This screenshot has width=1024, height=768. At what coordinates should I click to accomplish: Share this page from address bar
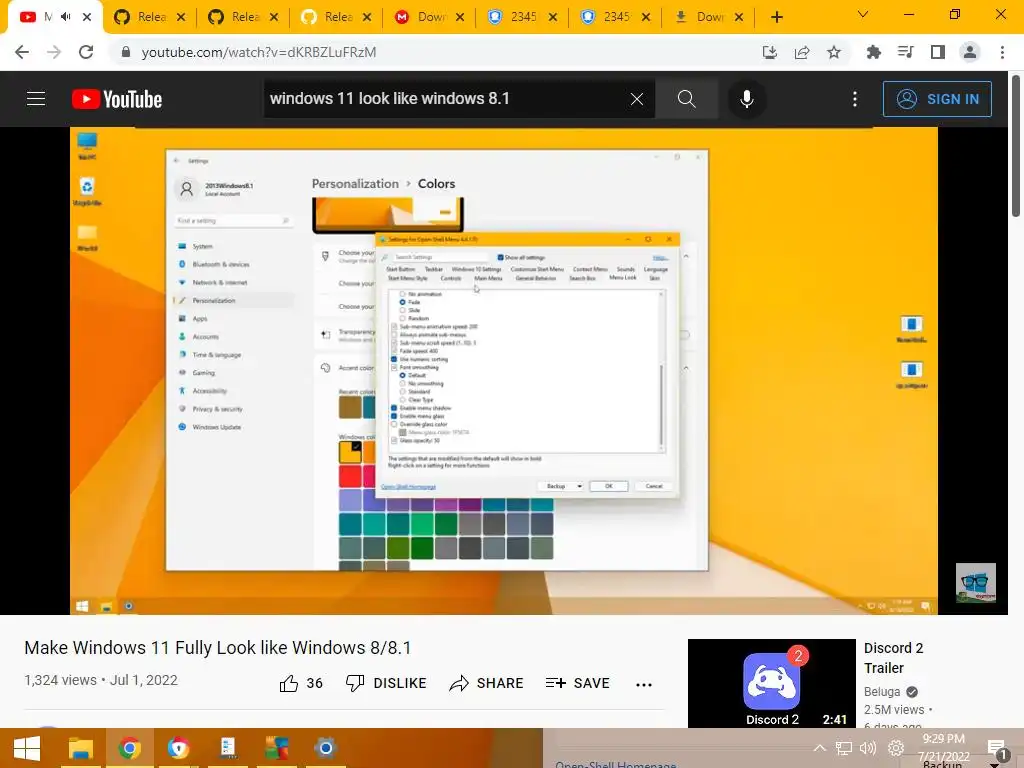point(802,52)
